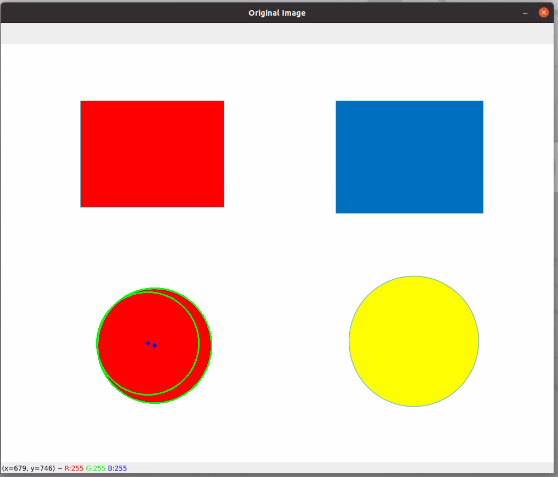Close the Original Image window
Image resolution: width=558 pixels, height=477 pixels.
tap(543, 12)
